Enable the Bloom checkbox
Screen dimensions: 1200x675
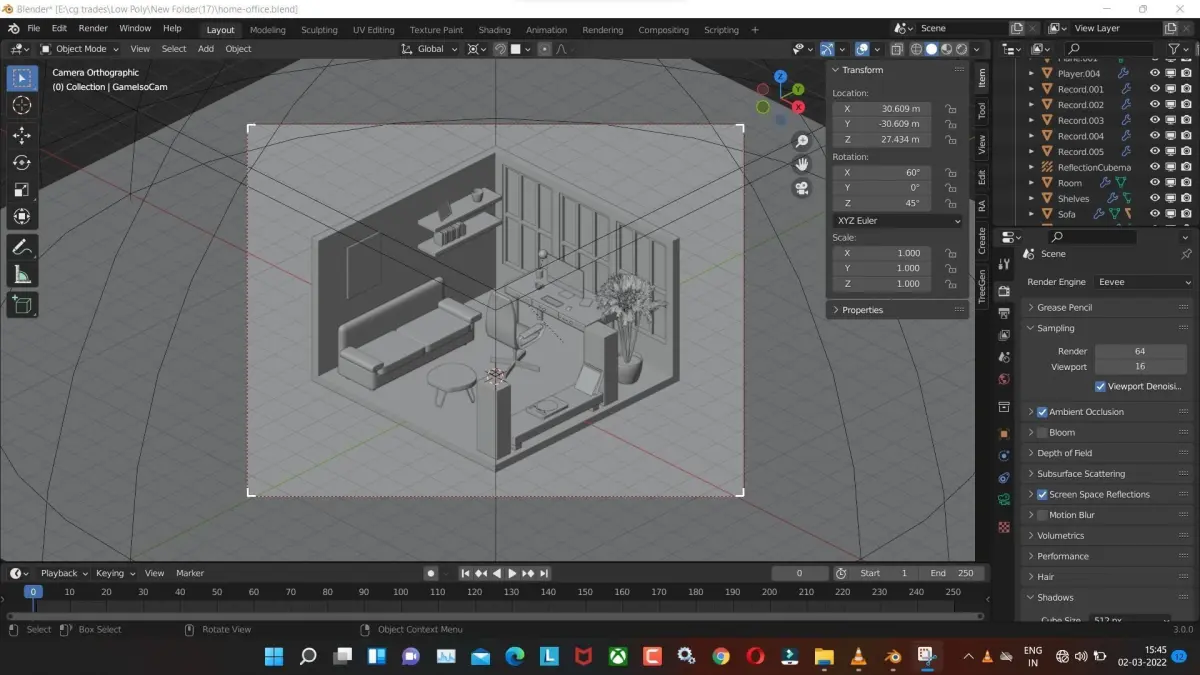1042,433
